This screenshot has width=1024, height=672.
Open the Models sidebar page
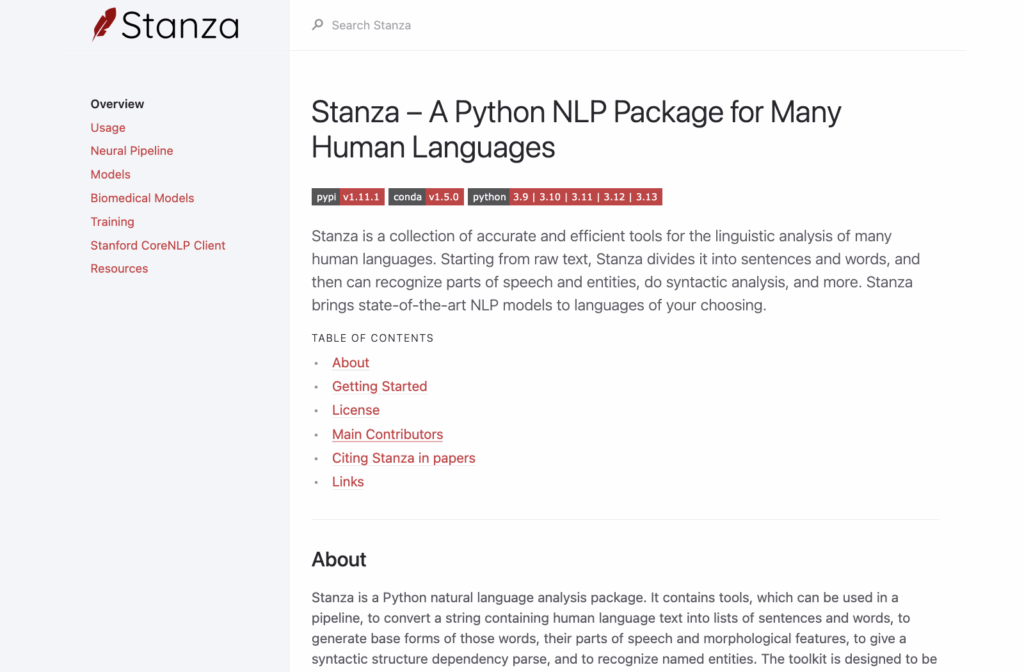click(x=110, y=174)
